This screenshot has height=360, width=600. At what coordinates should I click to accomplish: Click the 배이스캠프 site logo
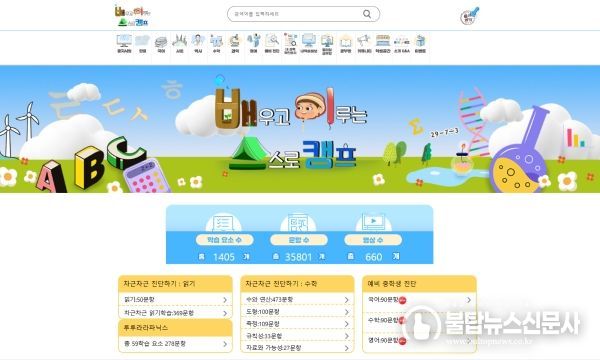pyautogui.click(x=133, y=15)
